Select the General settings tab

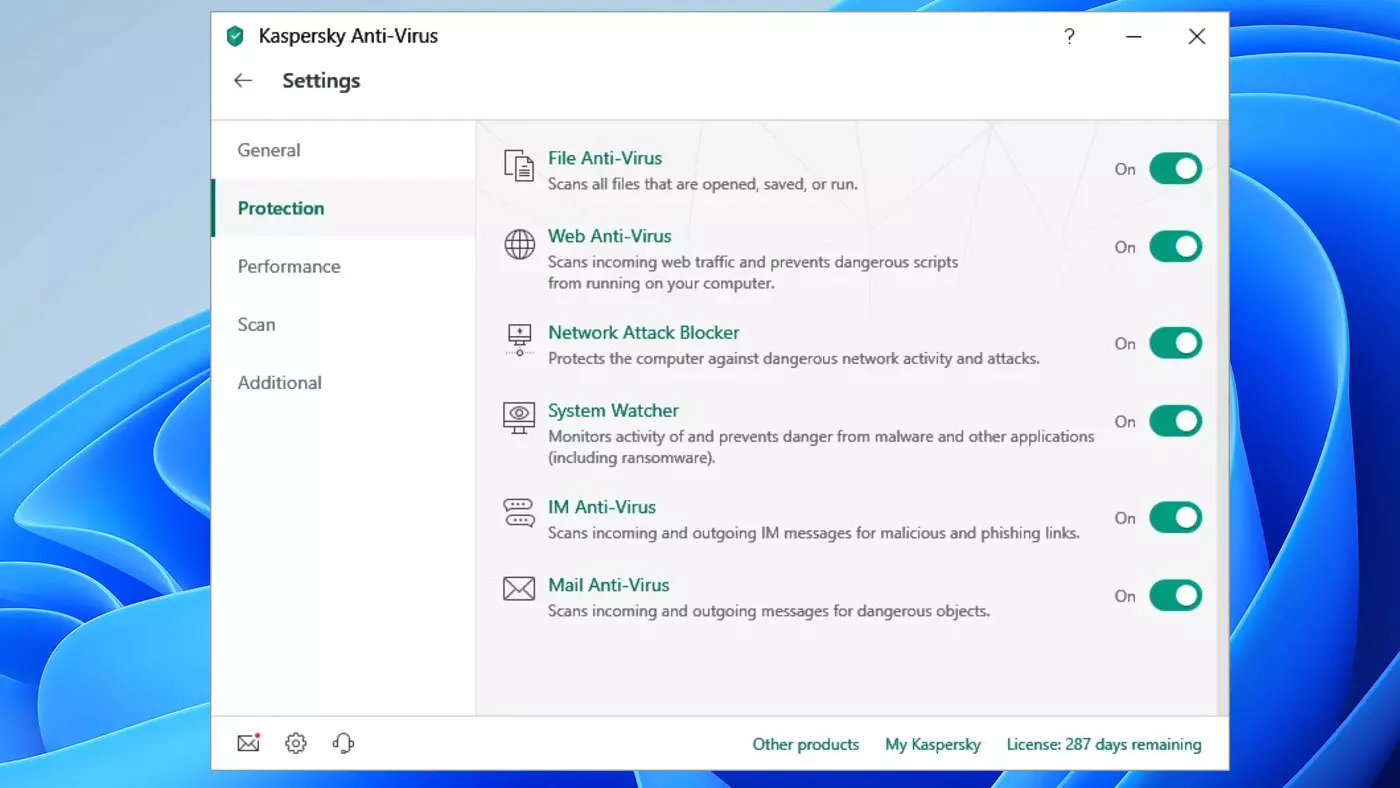[x=344, y=150]
